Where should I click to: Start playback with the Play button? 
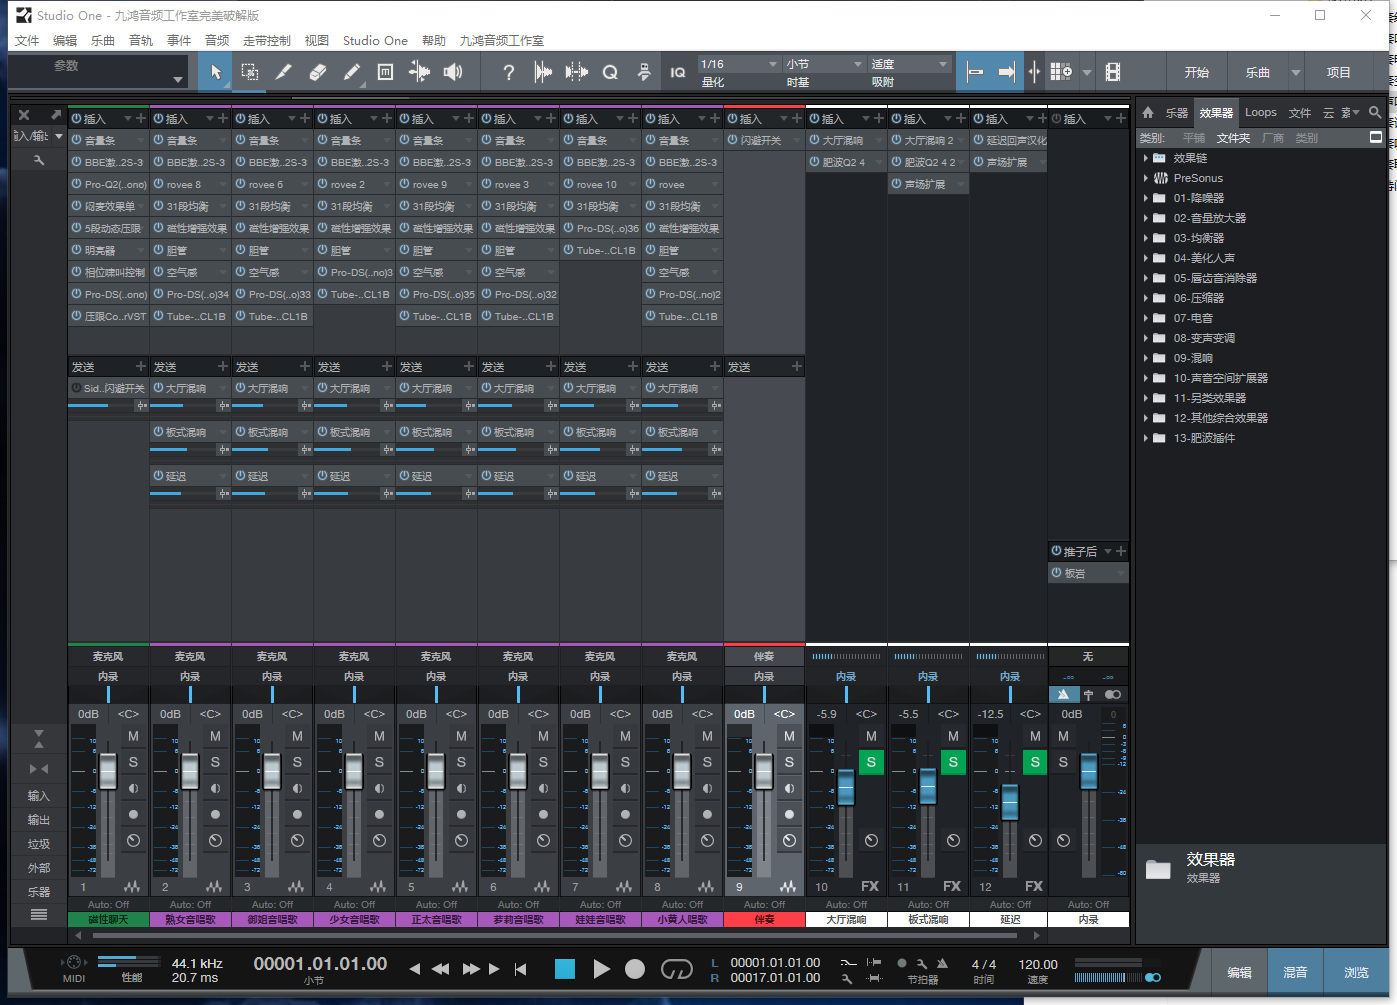point(601,969)
